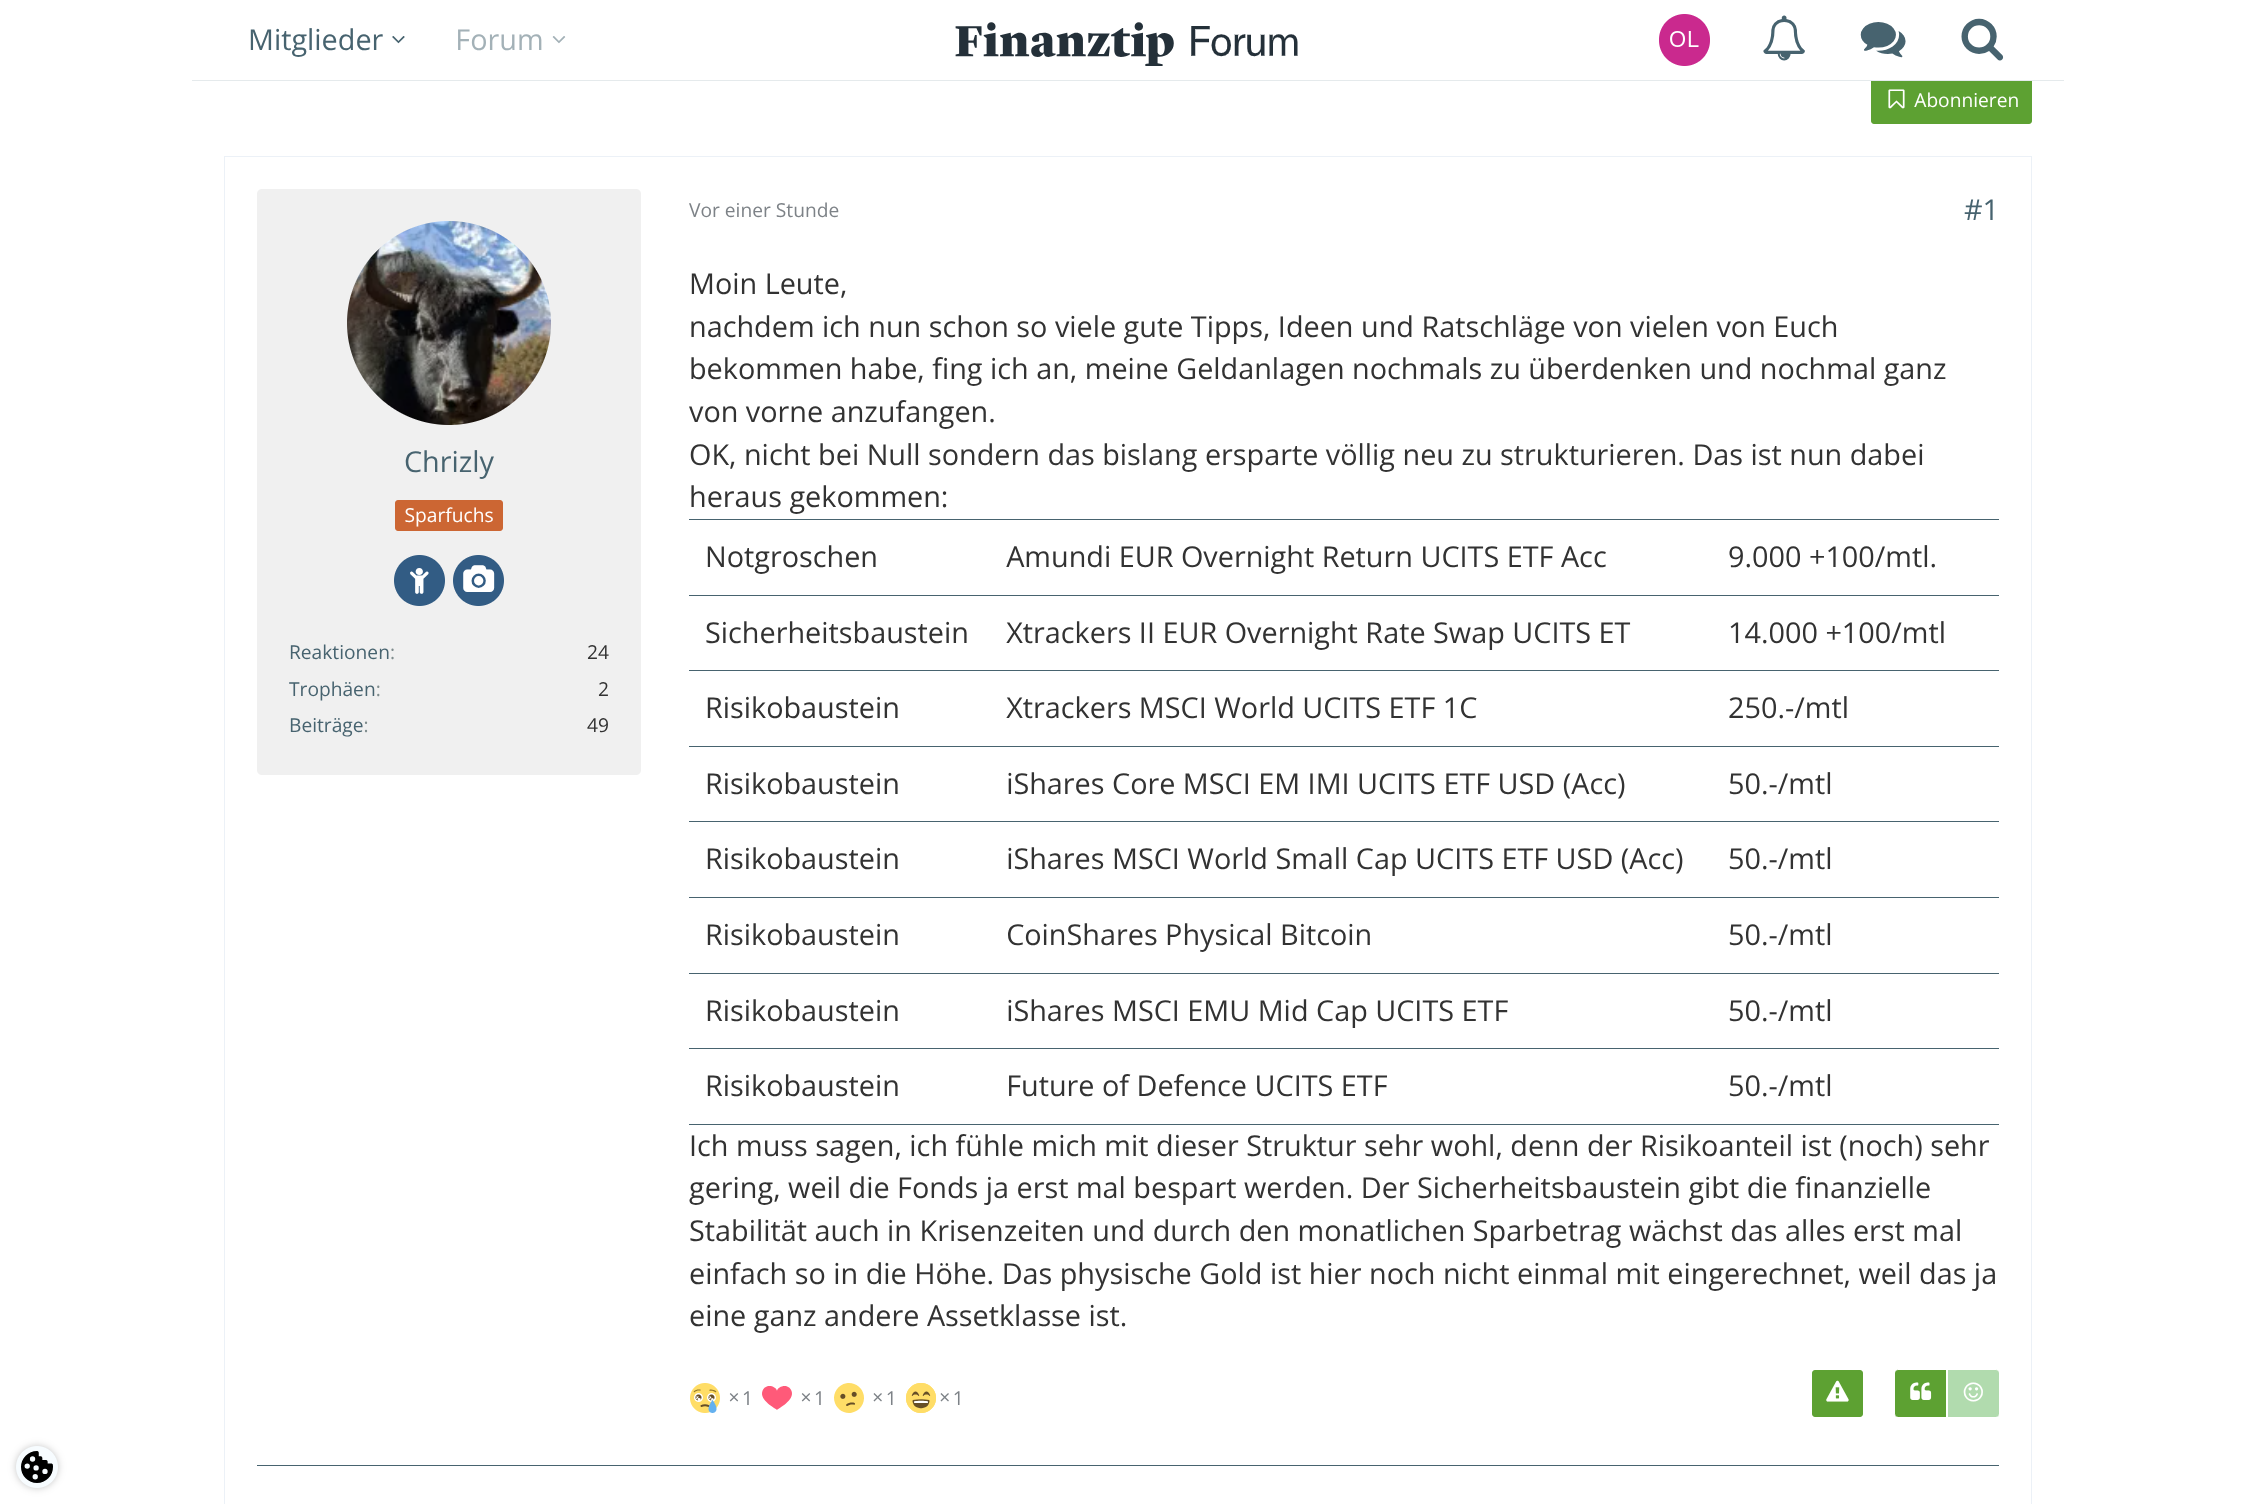Click the 'Vor einer Stunde' timestamp
2256x1504 pixels.
(x=764, y=210)
